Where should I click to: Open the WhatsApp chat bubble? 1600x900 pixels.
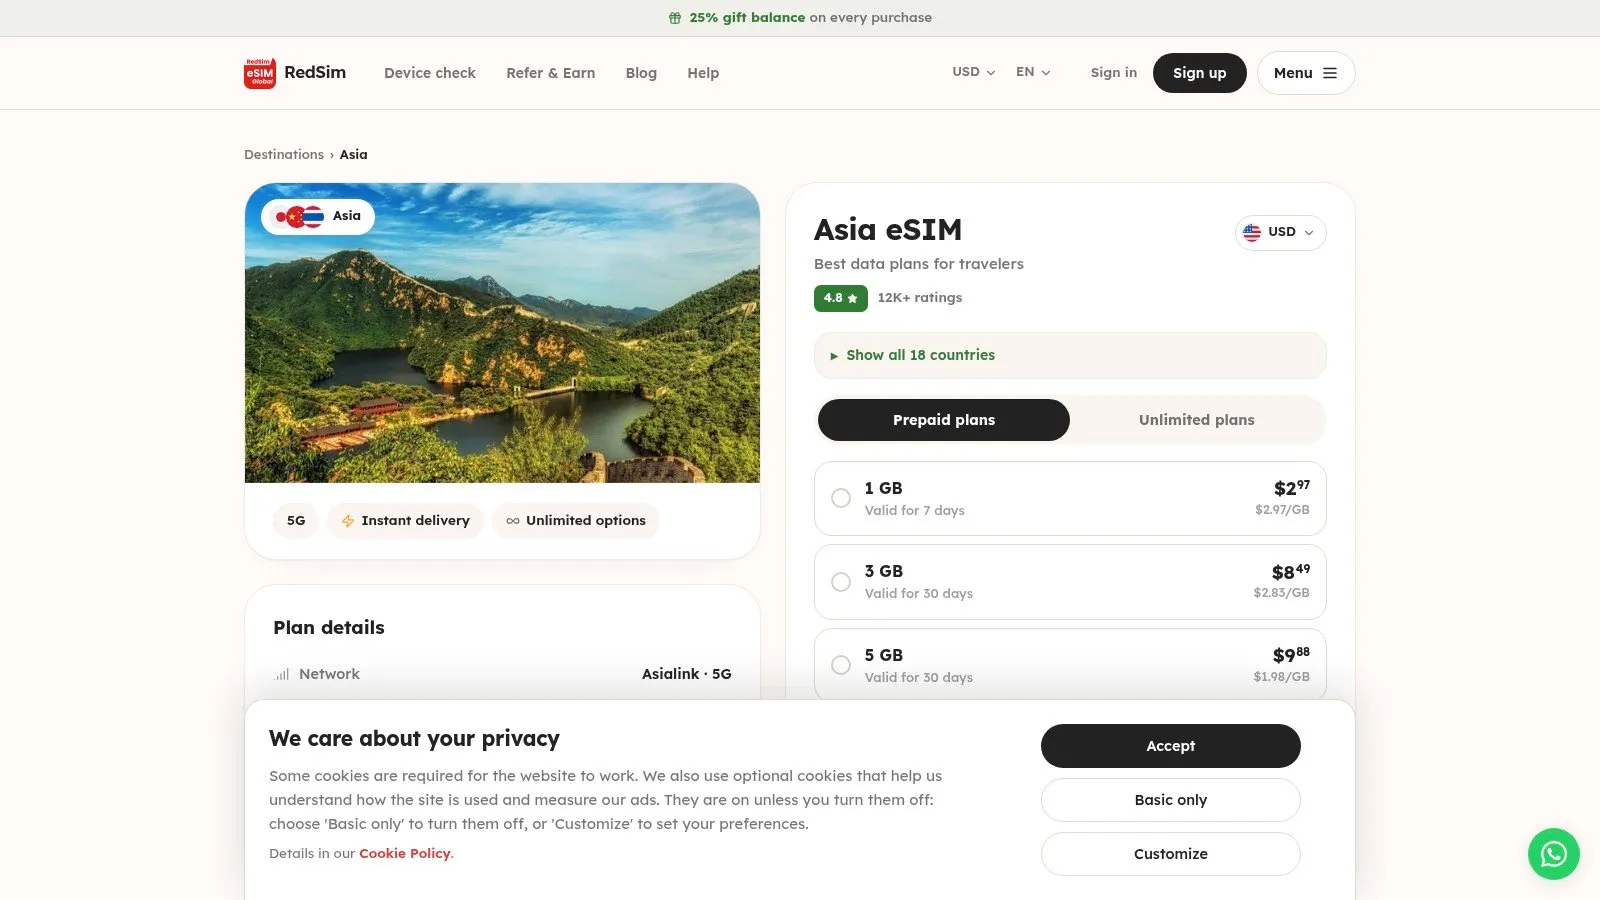click(1553, 854)
